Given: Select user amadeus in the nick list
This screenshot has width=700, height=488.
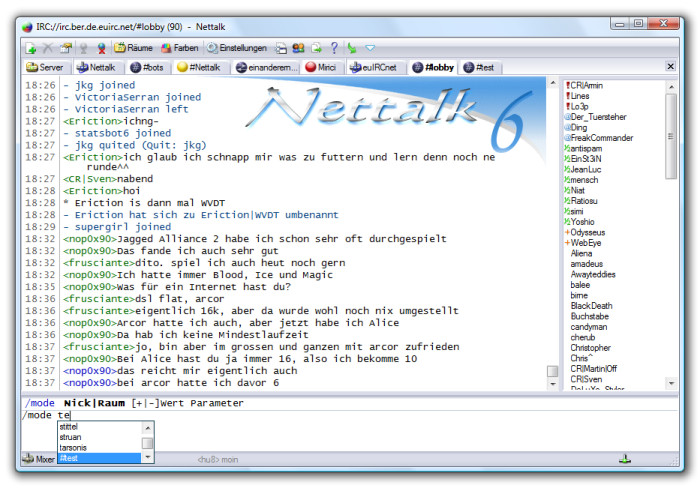Looking at the screenshot, I should pos(587,264).
